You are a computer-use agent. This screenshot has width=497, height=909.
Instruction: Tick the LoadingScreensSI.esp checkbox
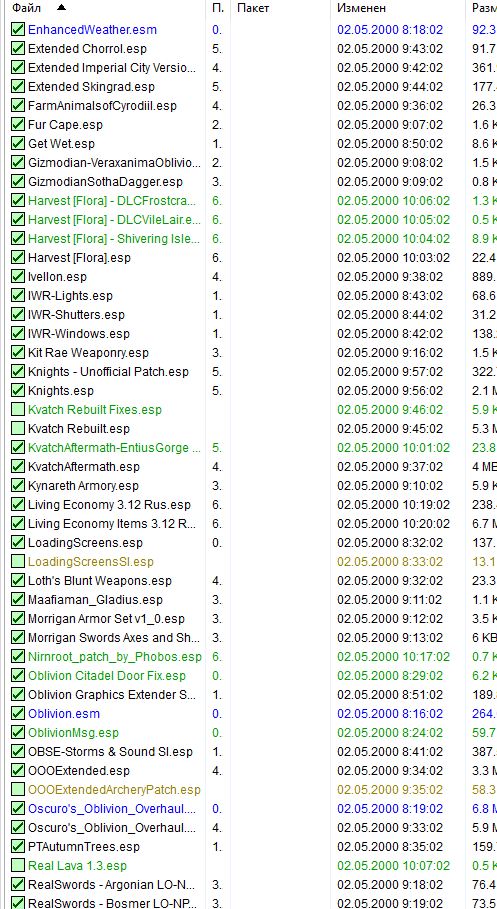(x=18, y=562)
